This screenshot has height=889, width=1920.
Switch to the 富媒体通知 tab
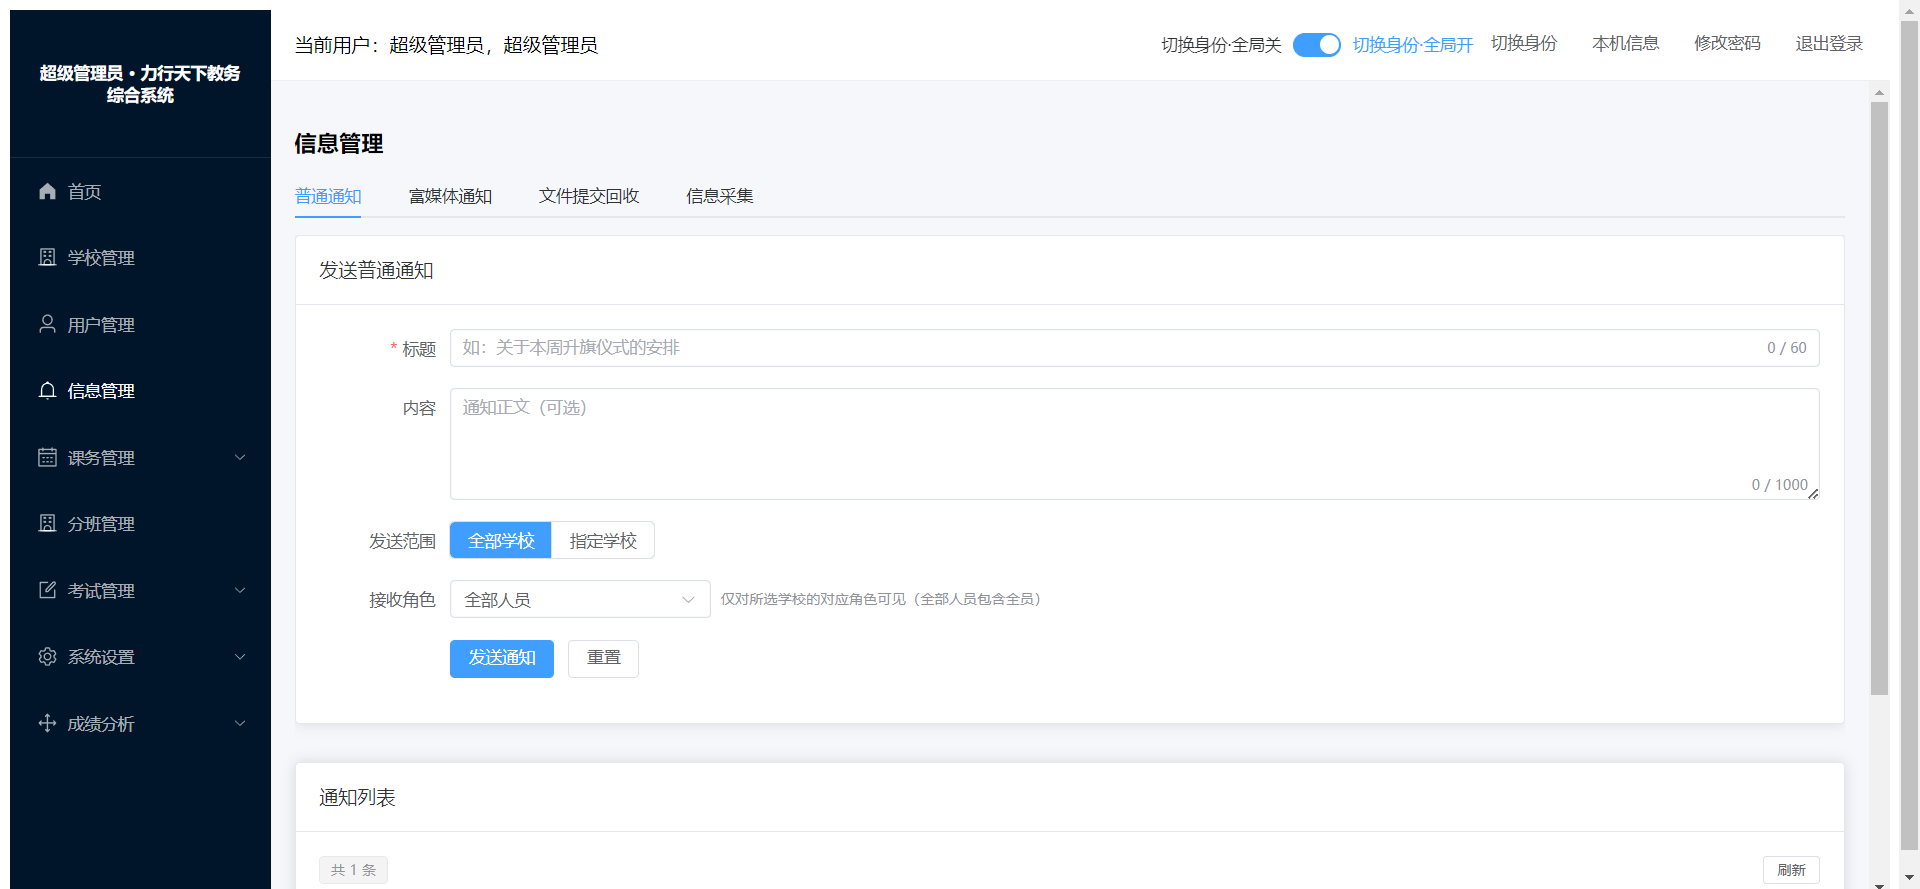pyautogui.click(x=450, y=196)
